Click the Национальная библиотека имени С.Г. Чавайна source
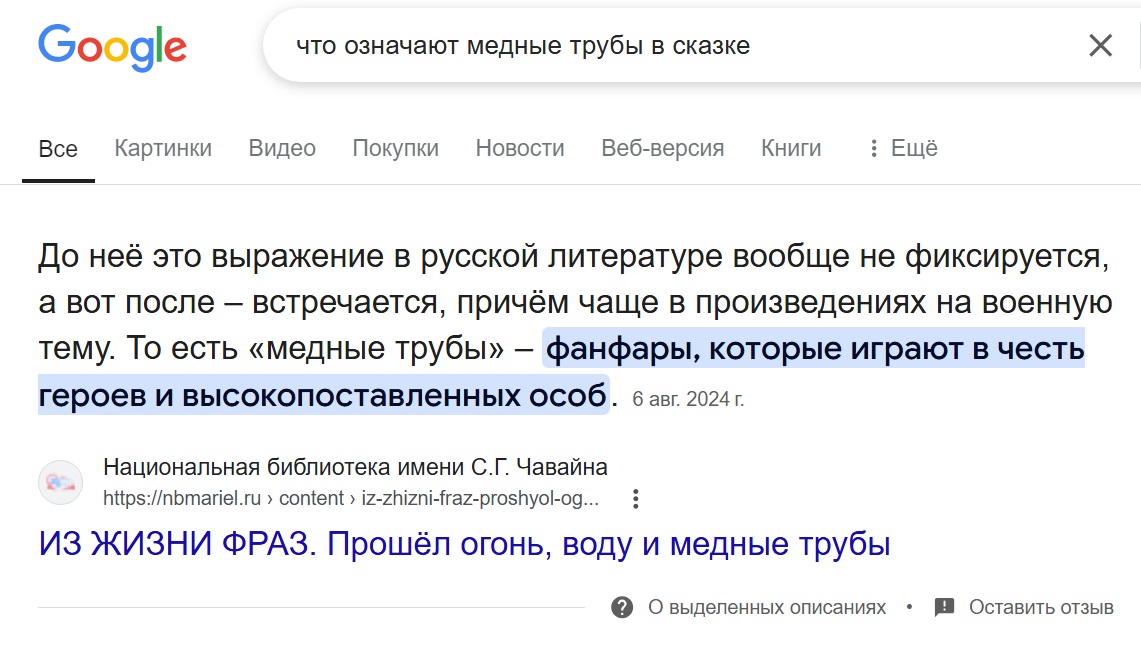 coord(355,466)
